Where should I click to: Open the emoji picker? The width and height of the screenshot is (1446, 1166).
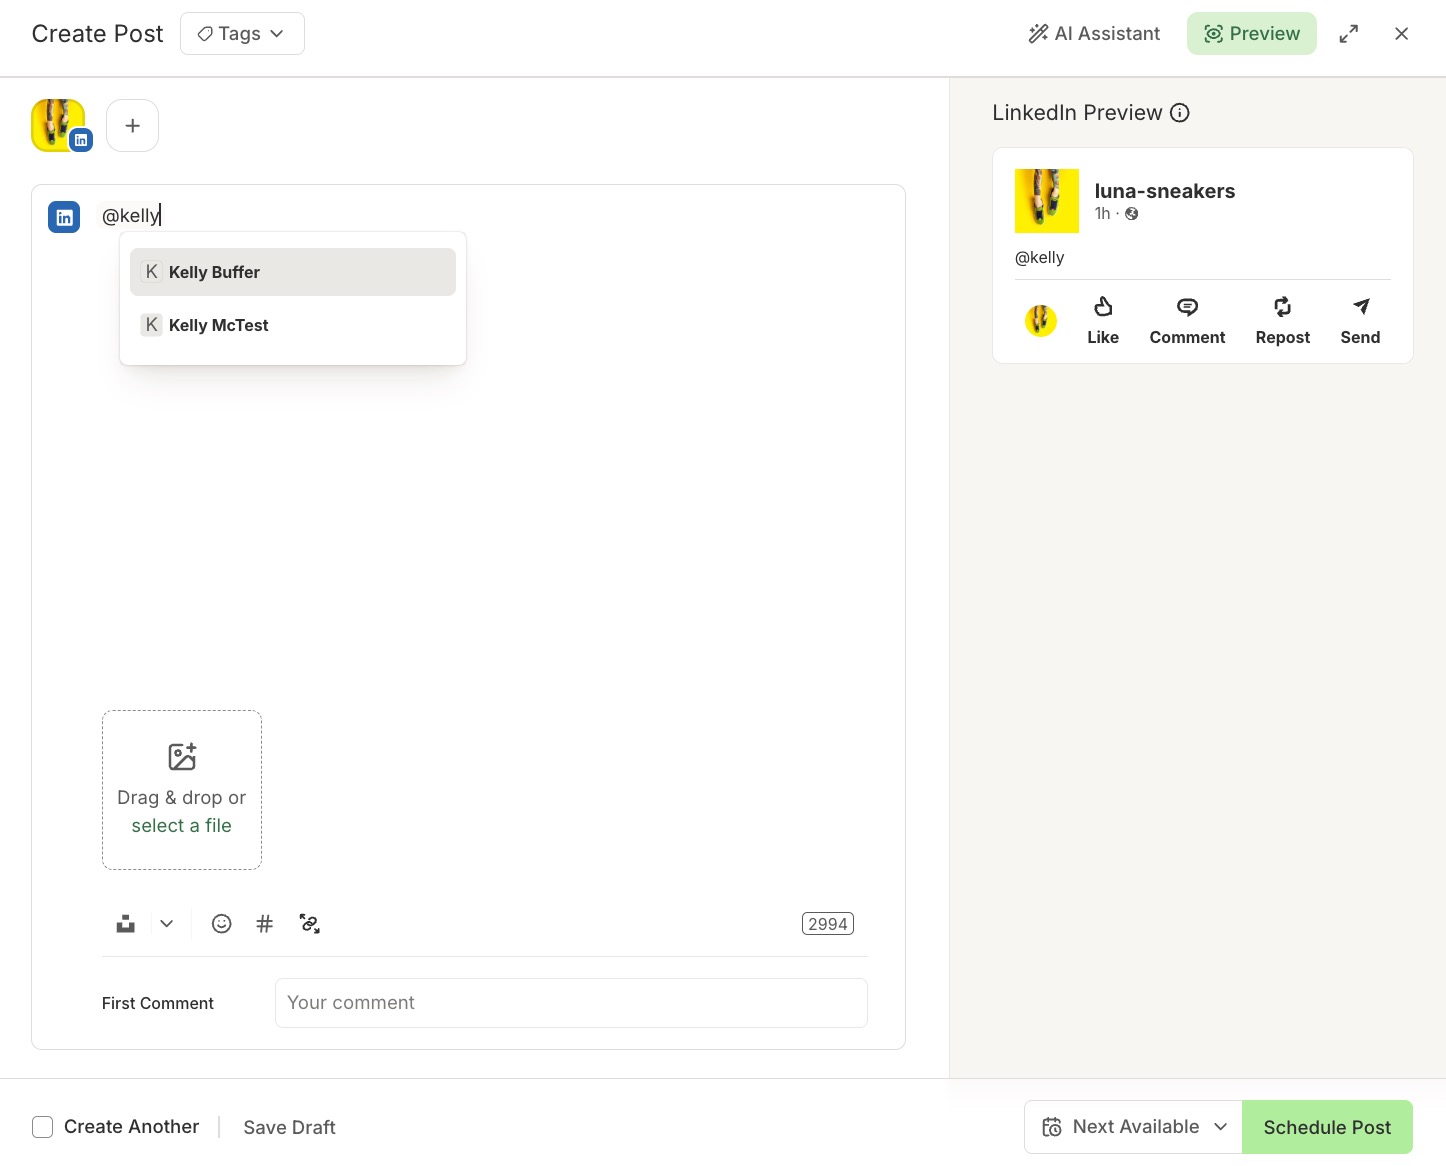221,923
